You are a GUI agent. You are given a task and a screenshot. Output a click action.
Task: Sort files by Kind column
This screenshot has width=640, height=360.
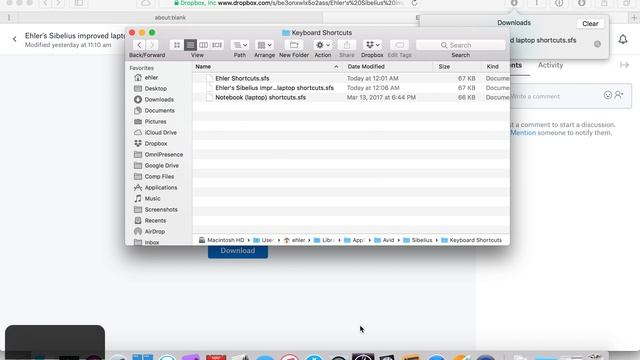click(496, 67)
